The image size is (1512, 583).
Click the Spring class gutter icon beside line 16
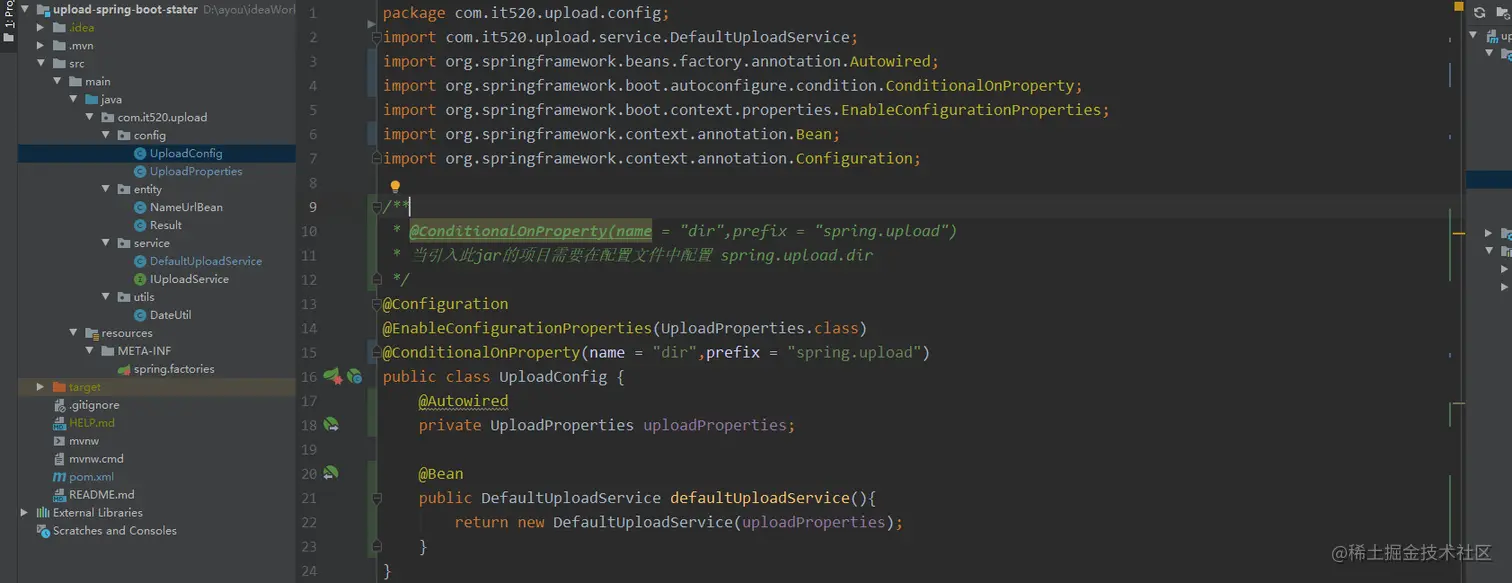(354, 377)
